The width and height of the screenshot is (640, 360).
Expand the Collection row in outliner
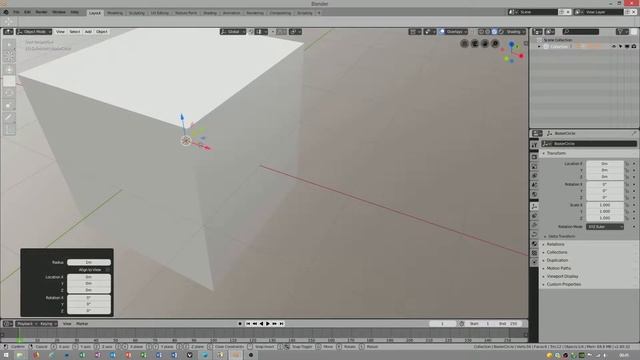539,47
